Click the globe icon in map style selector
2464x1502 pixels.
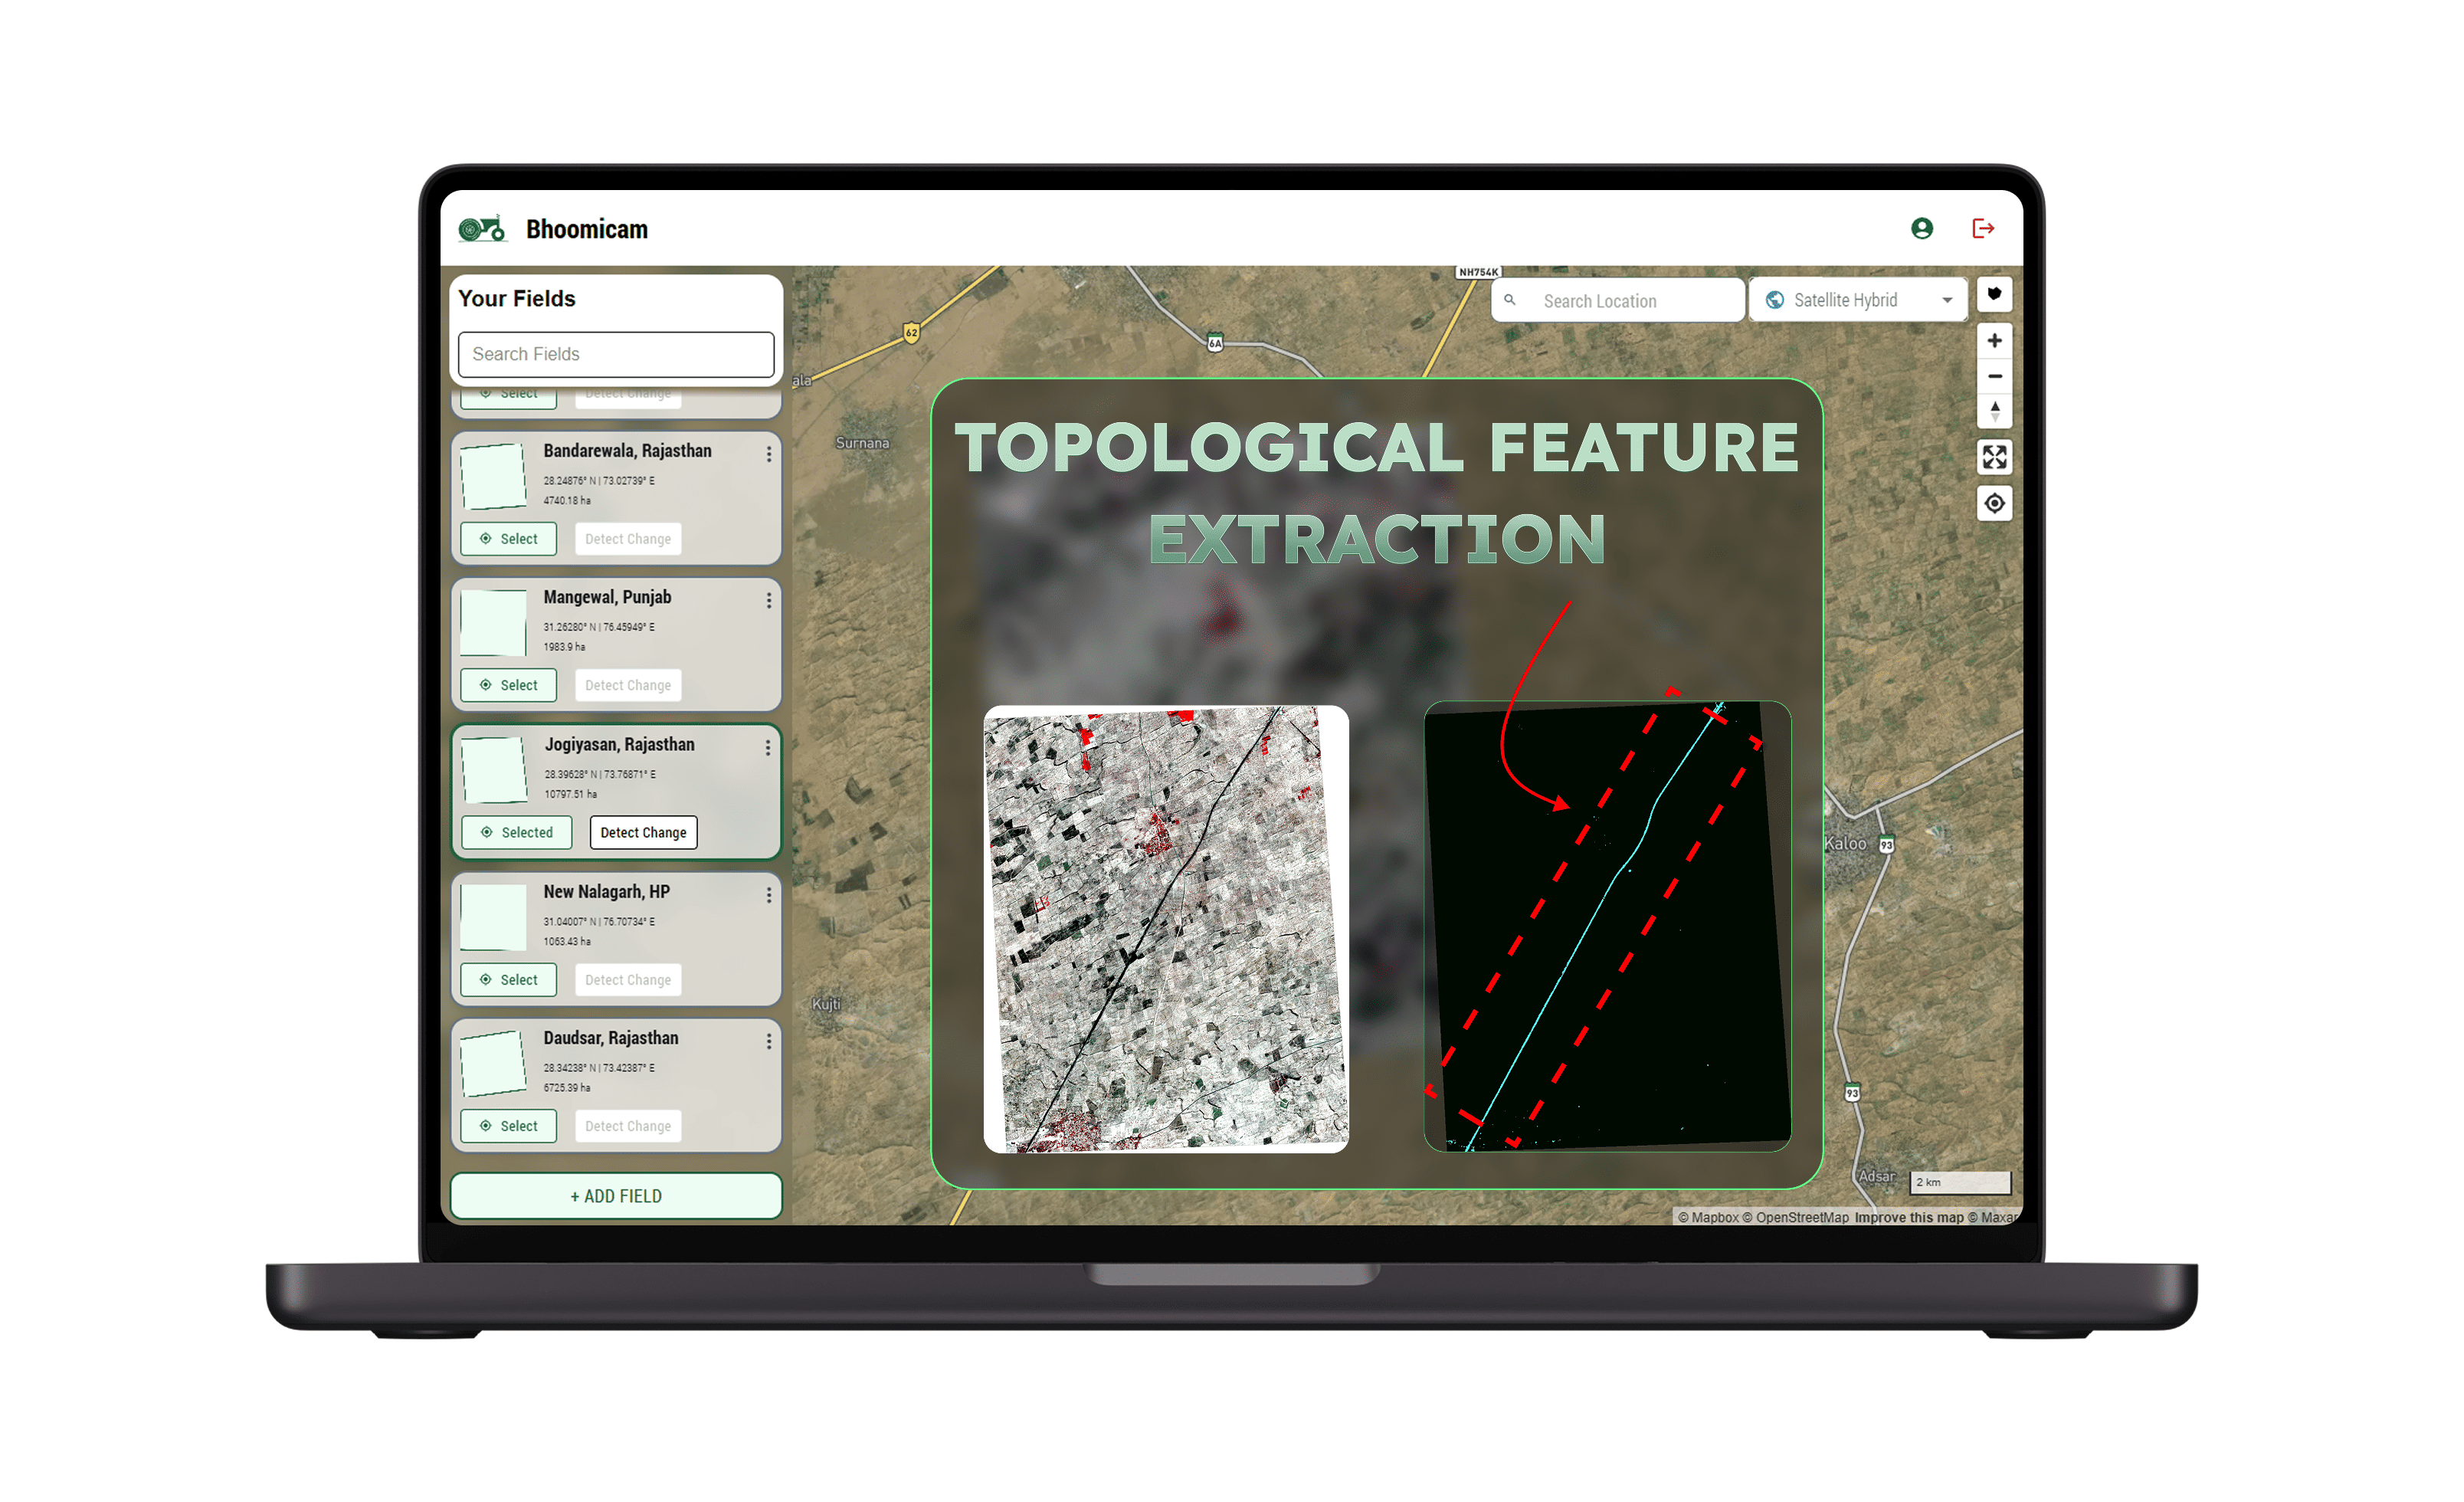pyautogui.click(x=1775, y=300)
